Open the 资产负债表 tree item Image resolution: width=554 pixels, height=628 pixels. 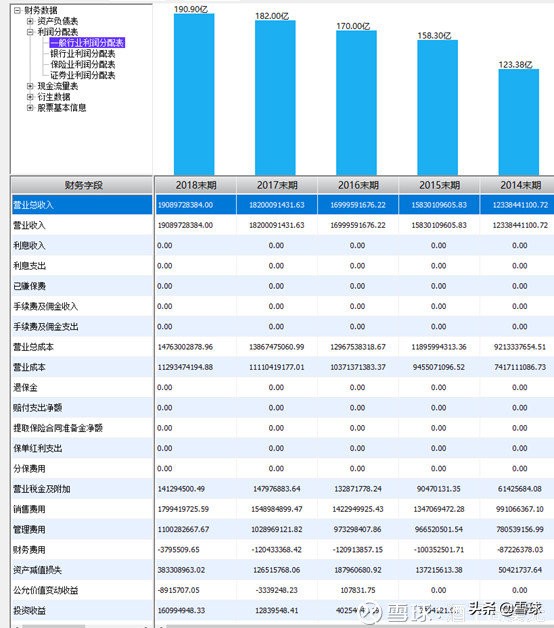coord(58,21)
